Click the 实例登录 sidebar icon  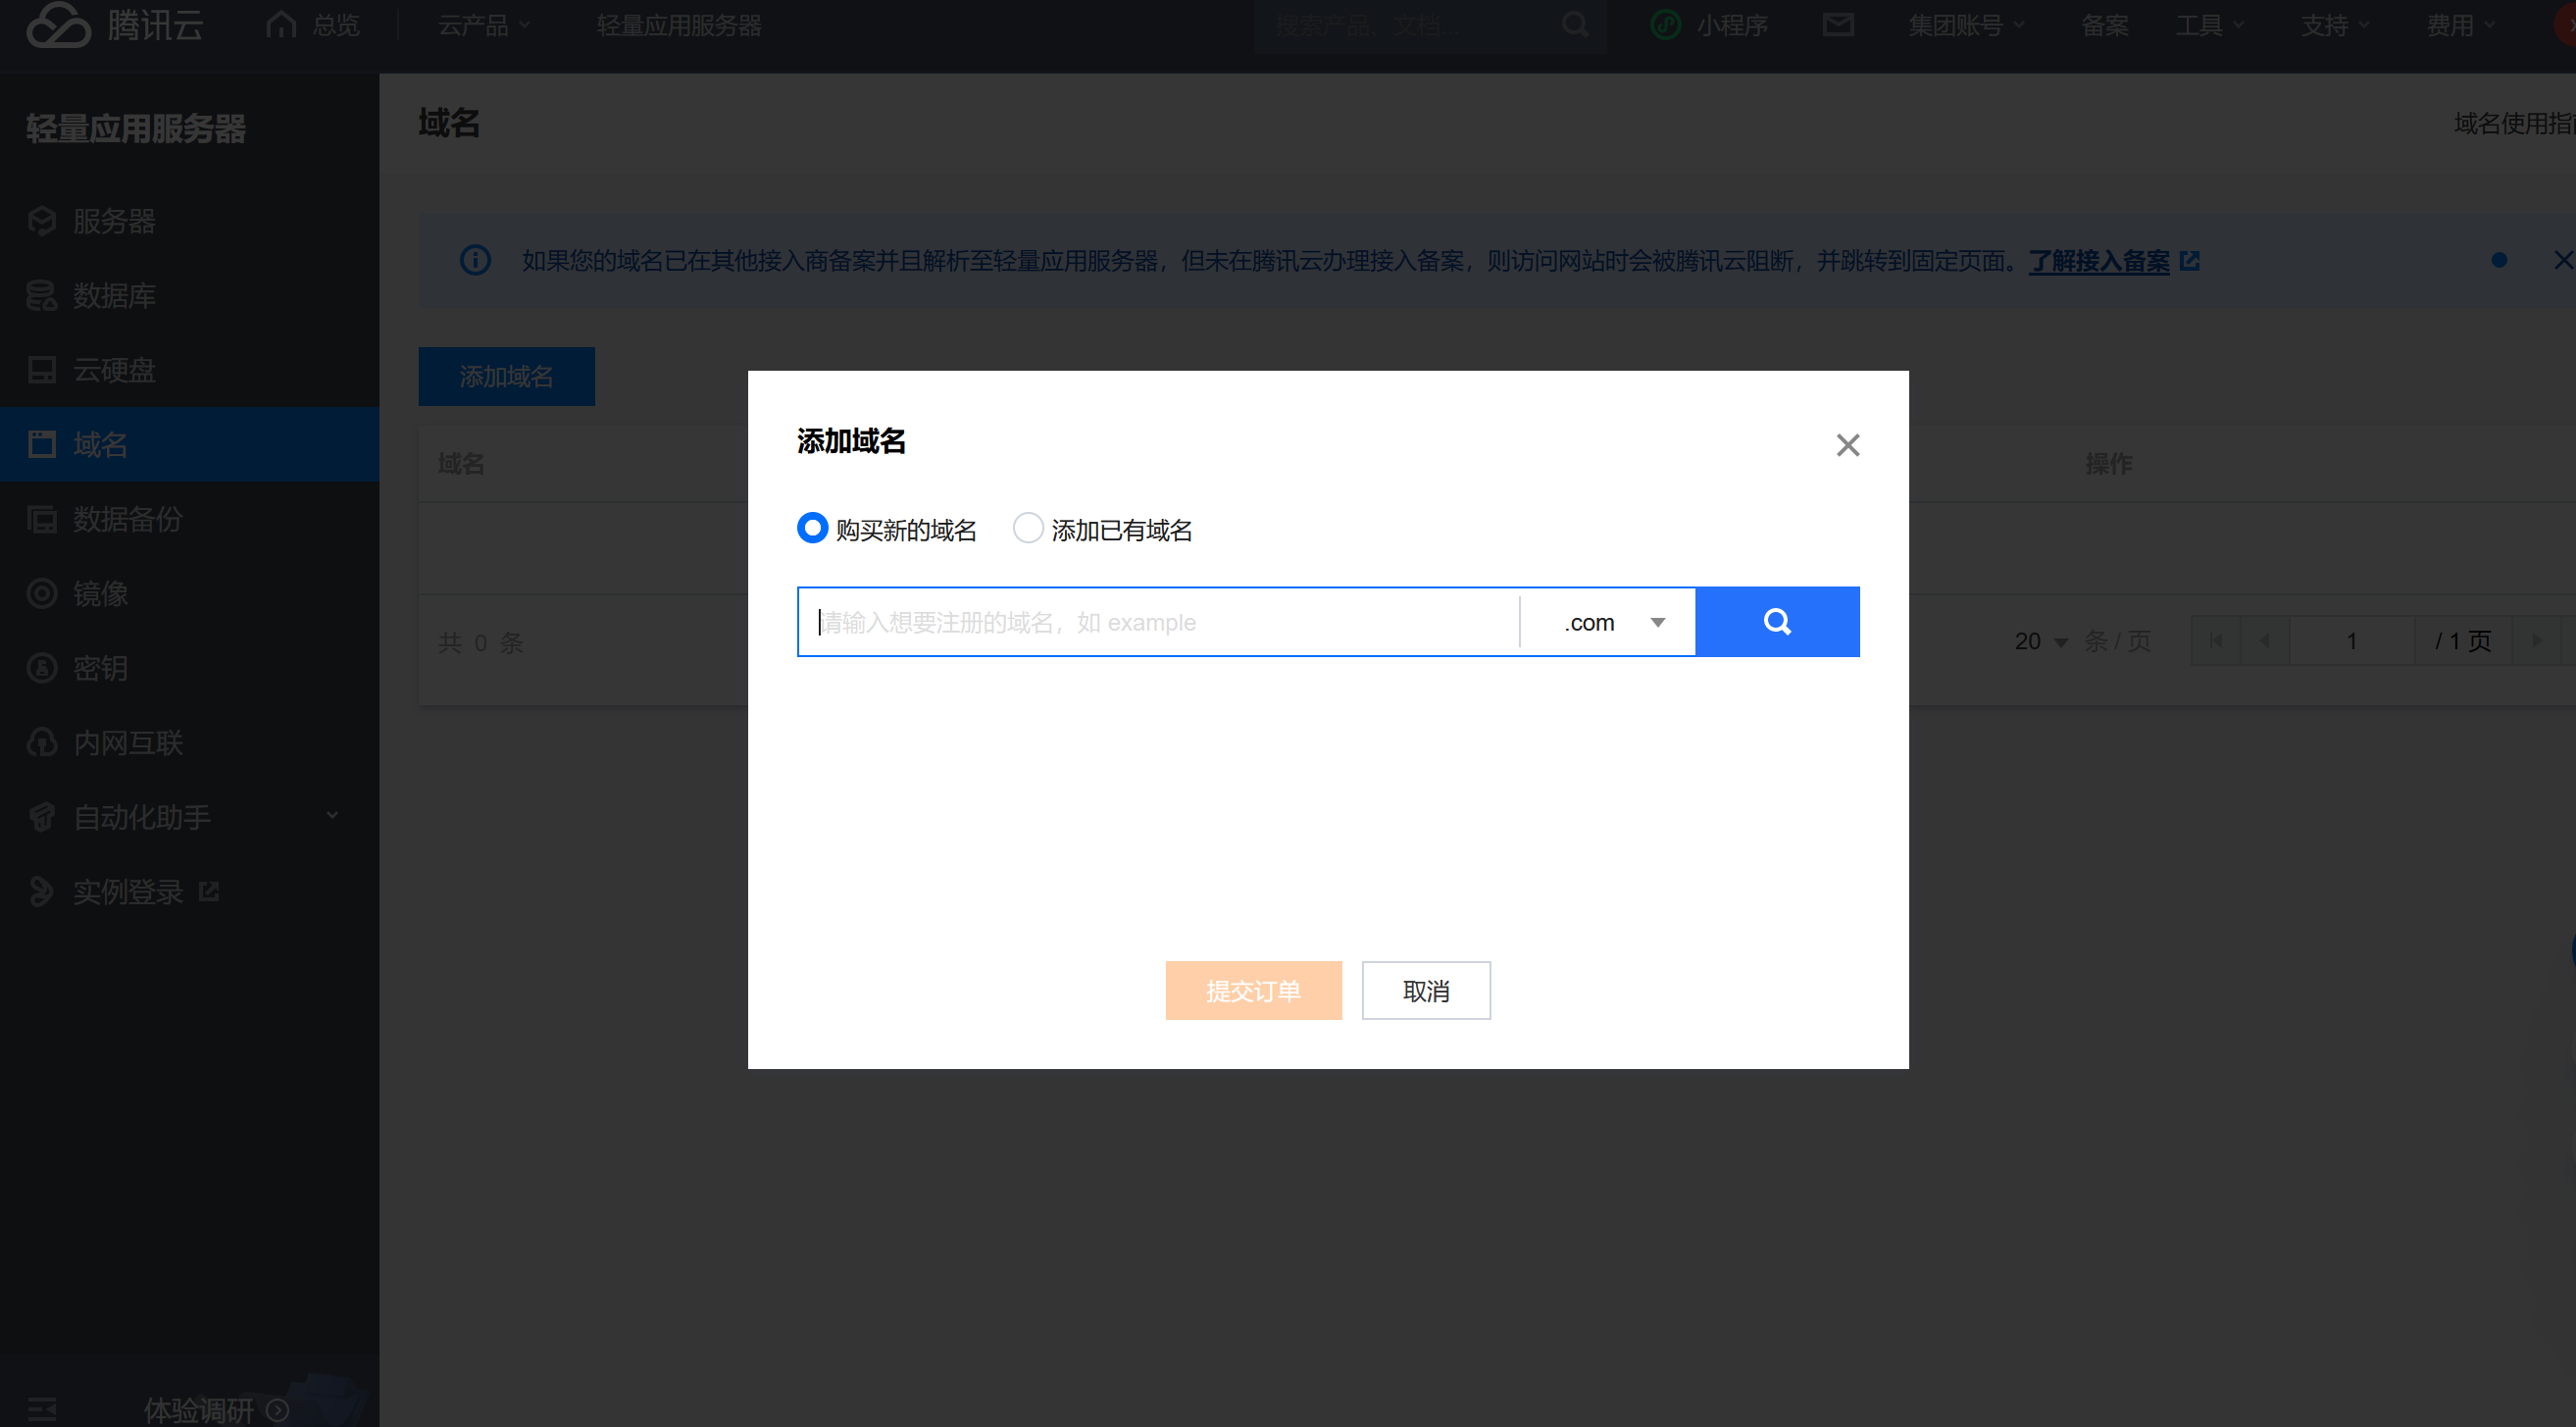(x=42, y=891)
